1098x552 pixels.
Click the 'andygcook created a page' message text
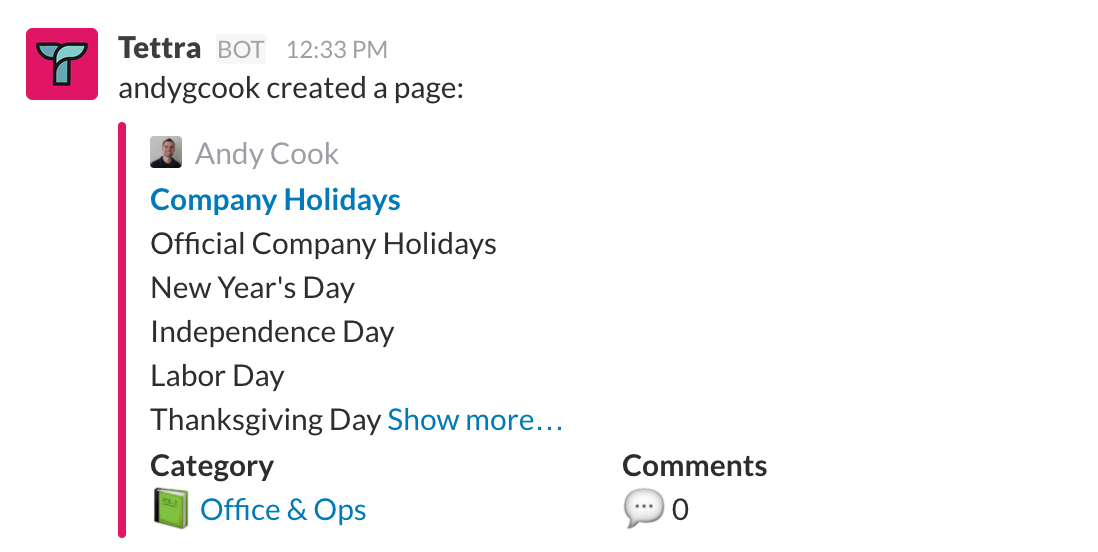[291, 89]
